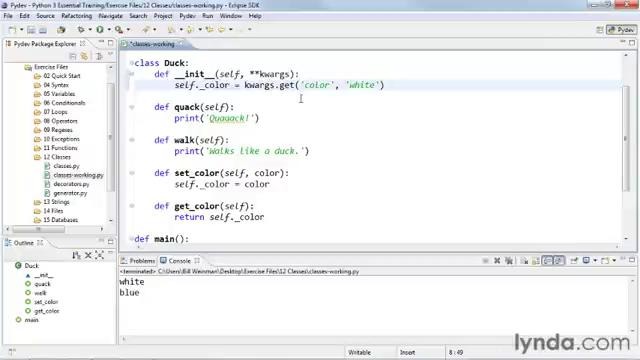Select set_color in Outline

[46, 302]
